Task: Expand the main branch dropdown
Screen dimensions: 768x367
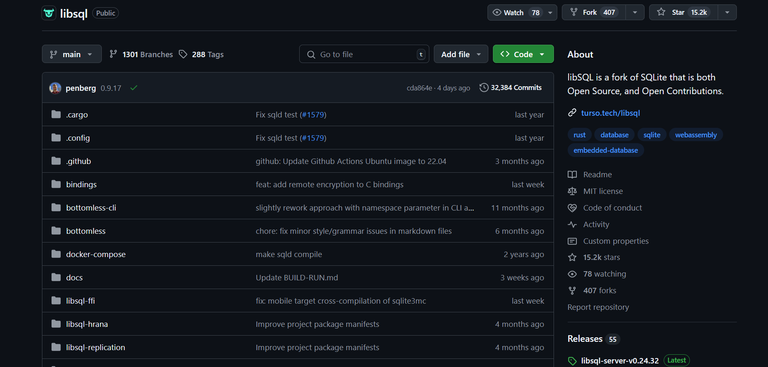Action: (x=72, y=54)
